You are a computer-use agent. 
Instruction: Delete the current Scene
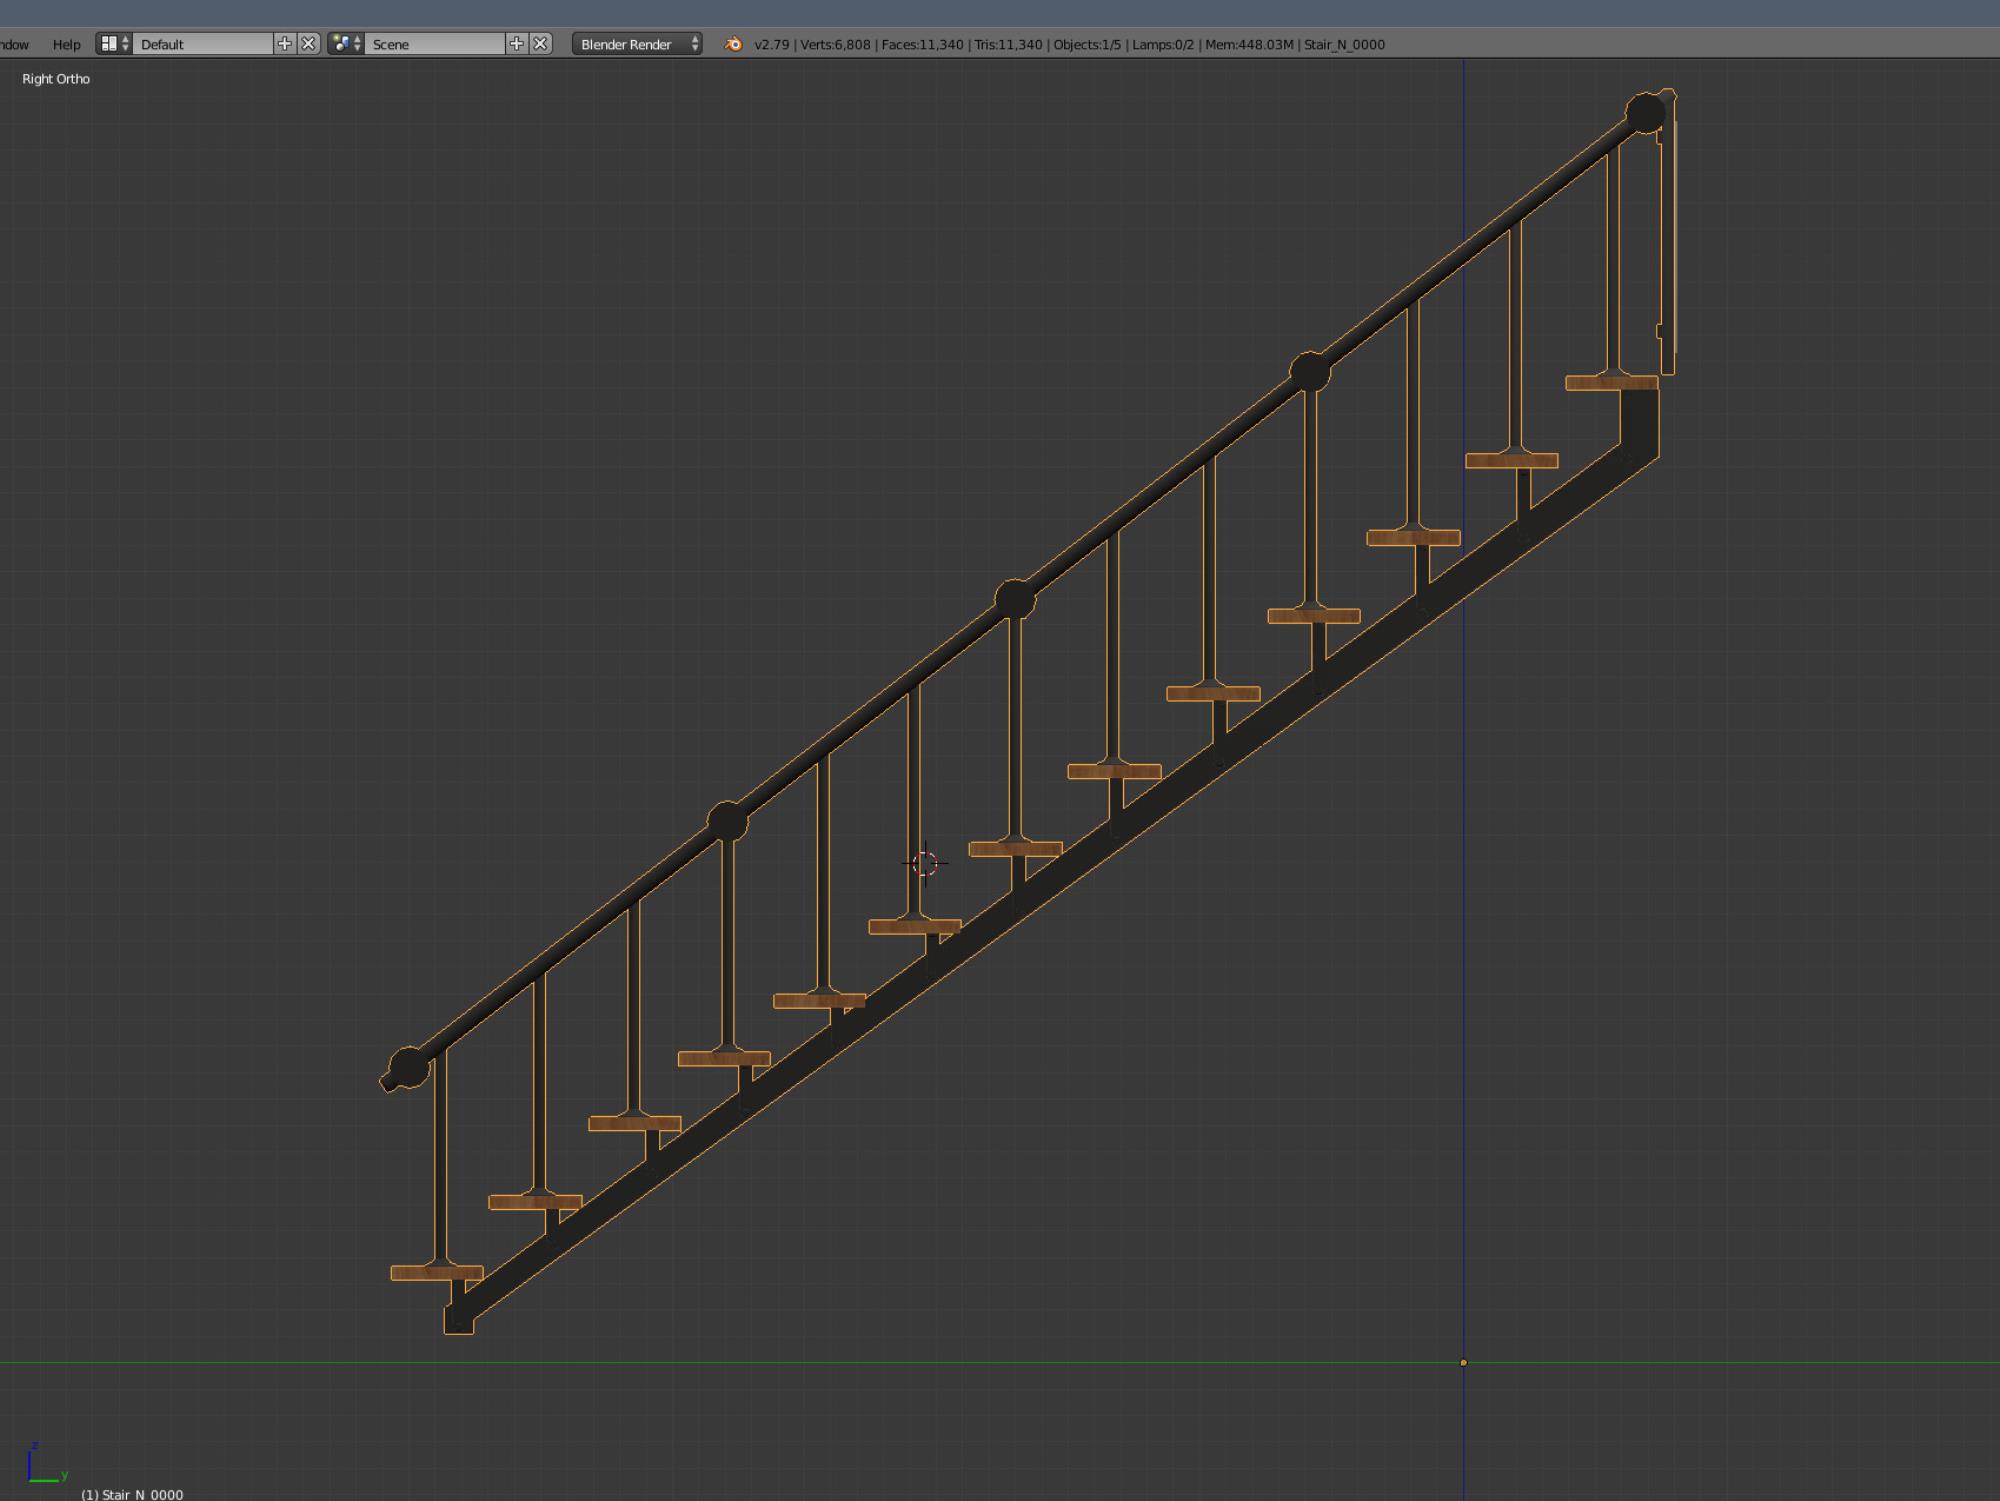[541, 44]
